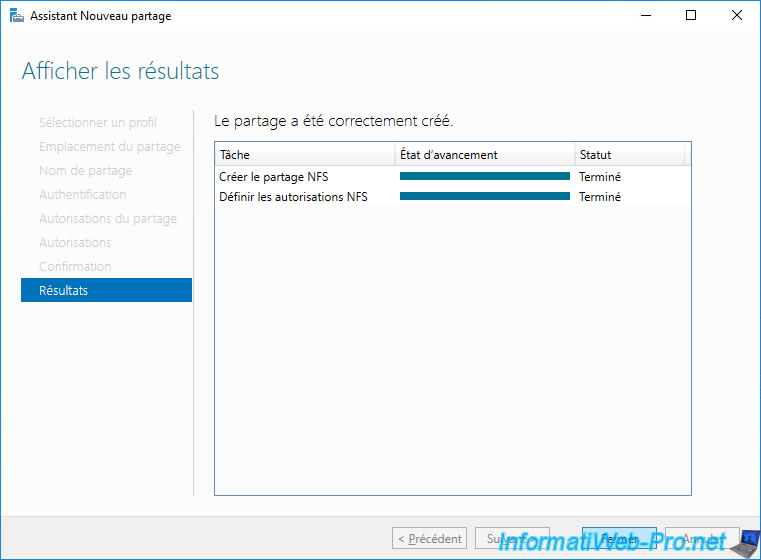
Task: Jump to the Nom de partage step
Action: coord(85,170)
